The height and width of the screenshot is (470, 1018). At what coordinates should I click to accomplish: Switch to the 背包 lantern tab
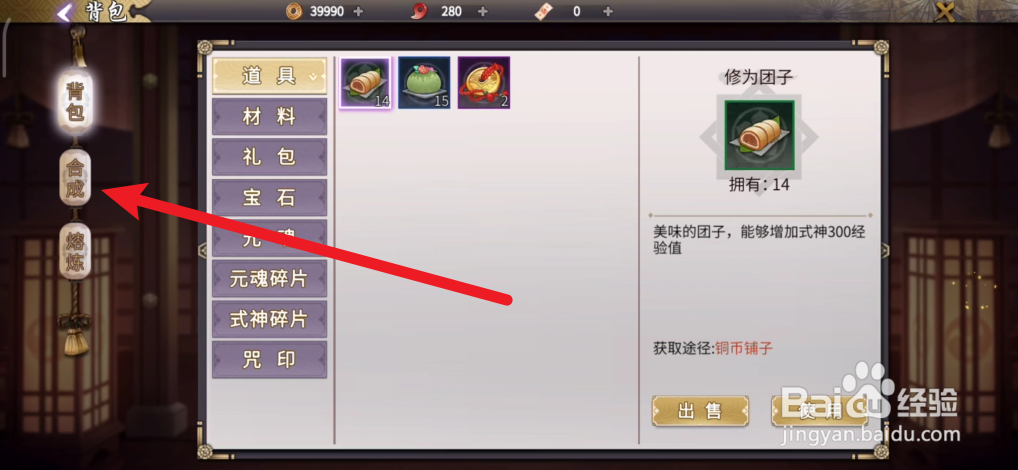pyautogui.click(x=75, y=103)
